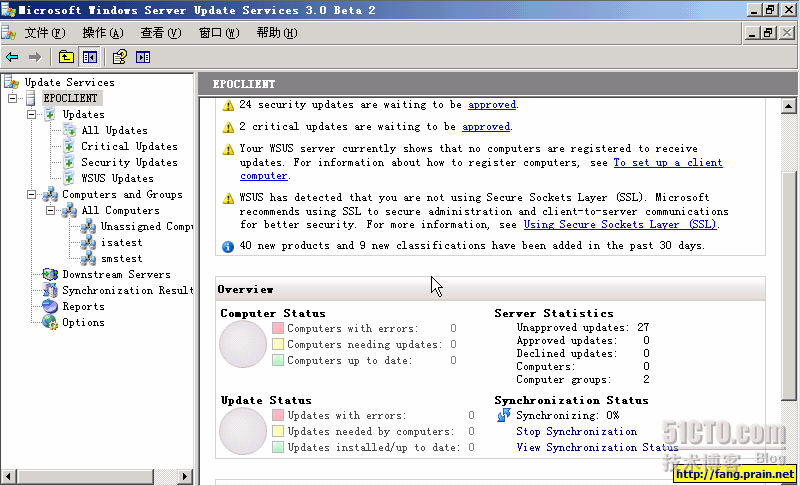Click the All Computers group icon

[69, 210]
